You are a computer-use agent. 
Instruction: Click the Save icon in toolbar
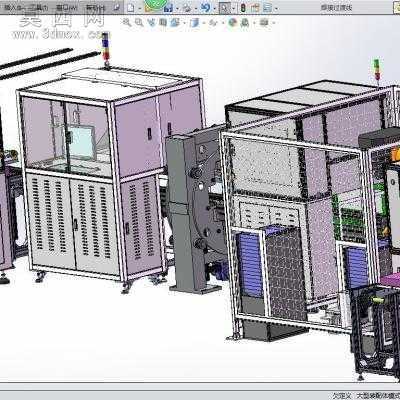coord(168,8)
